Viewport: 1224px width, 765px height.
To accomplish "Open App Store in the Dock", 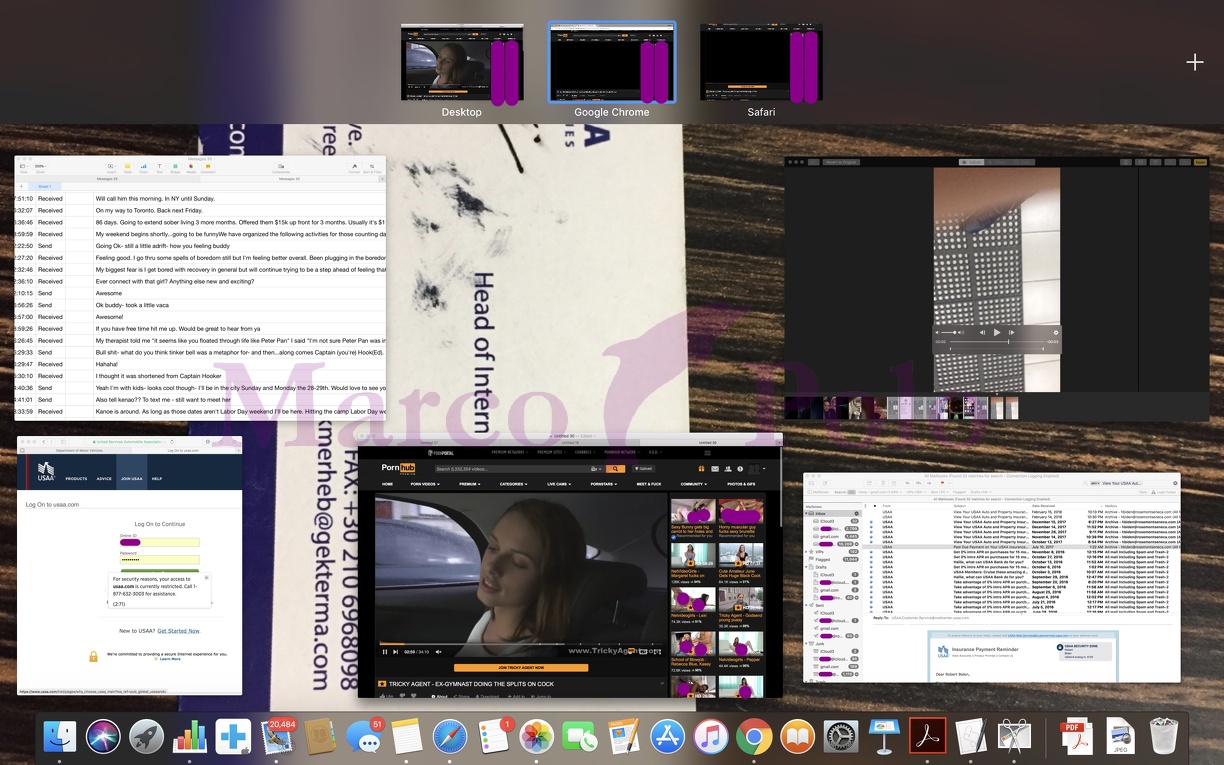I will pos(667,738).
